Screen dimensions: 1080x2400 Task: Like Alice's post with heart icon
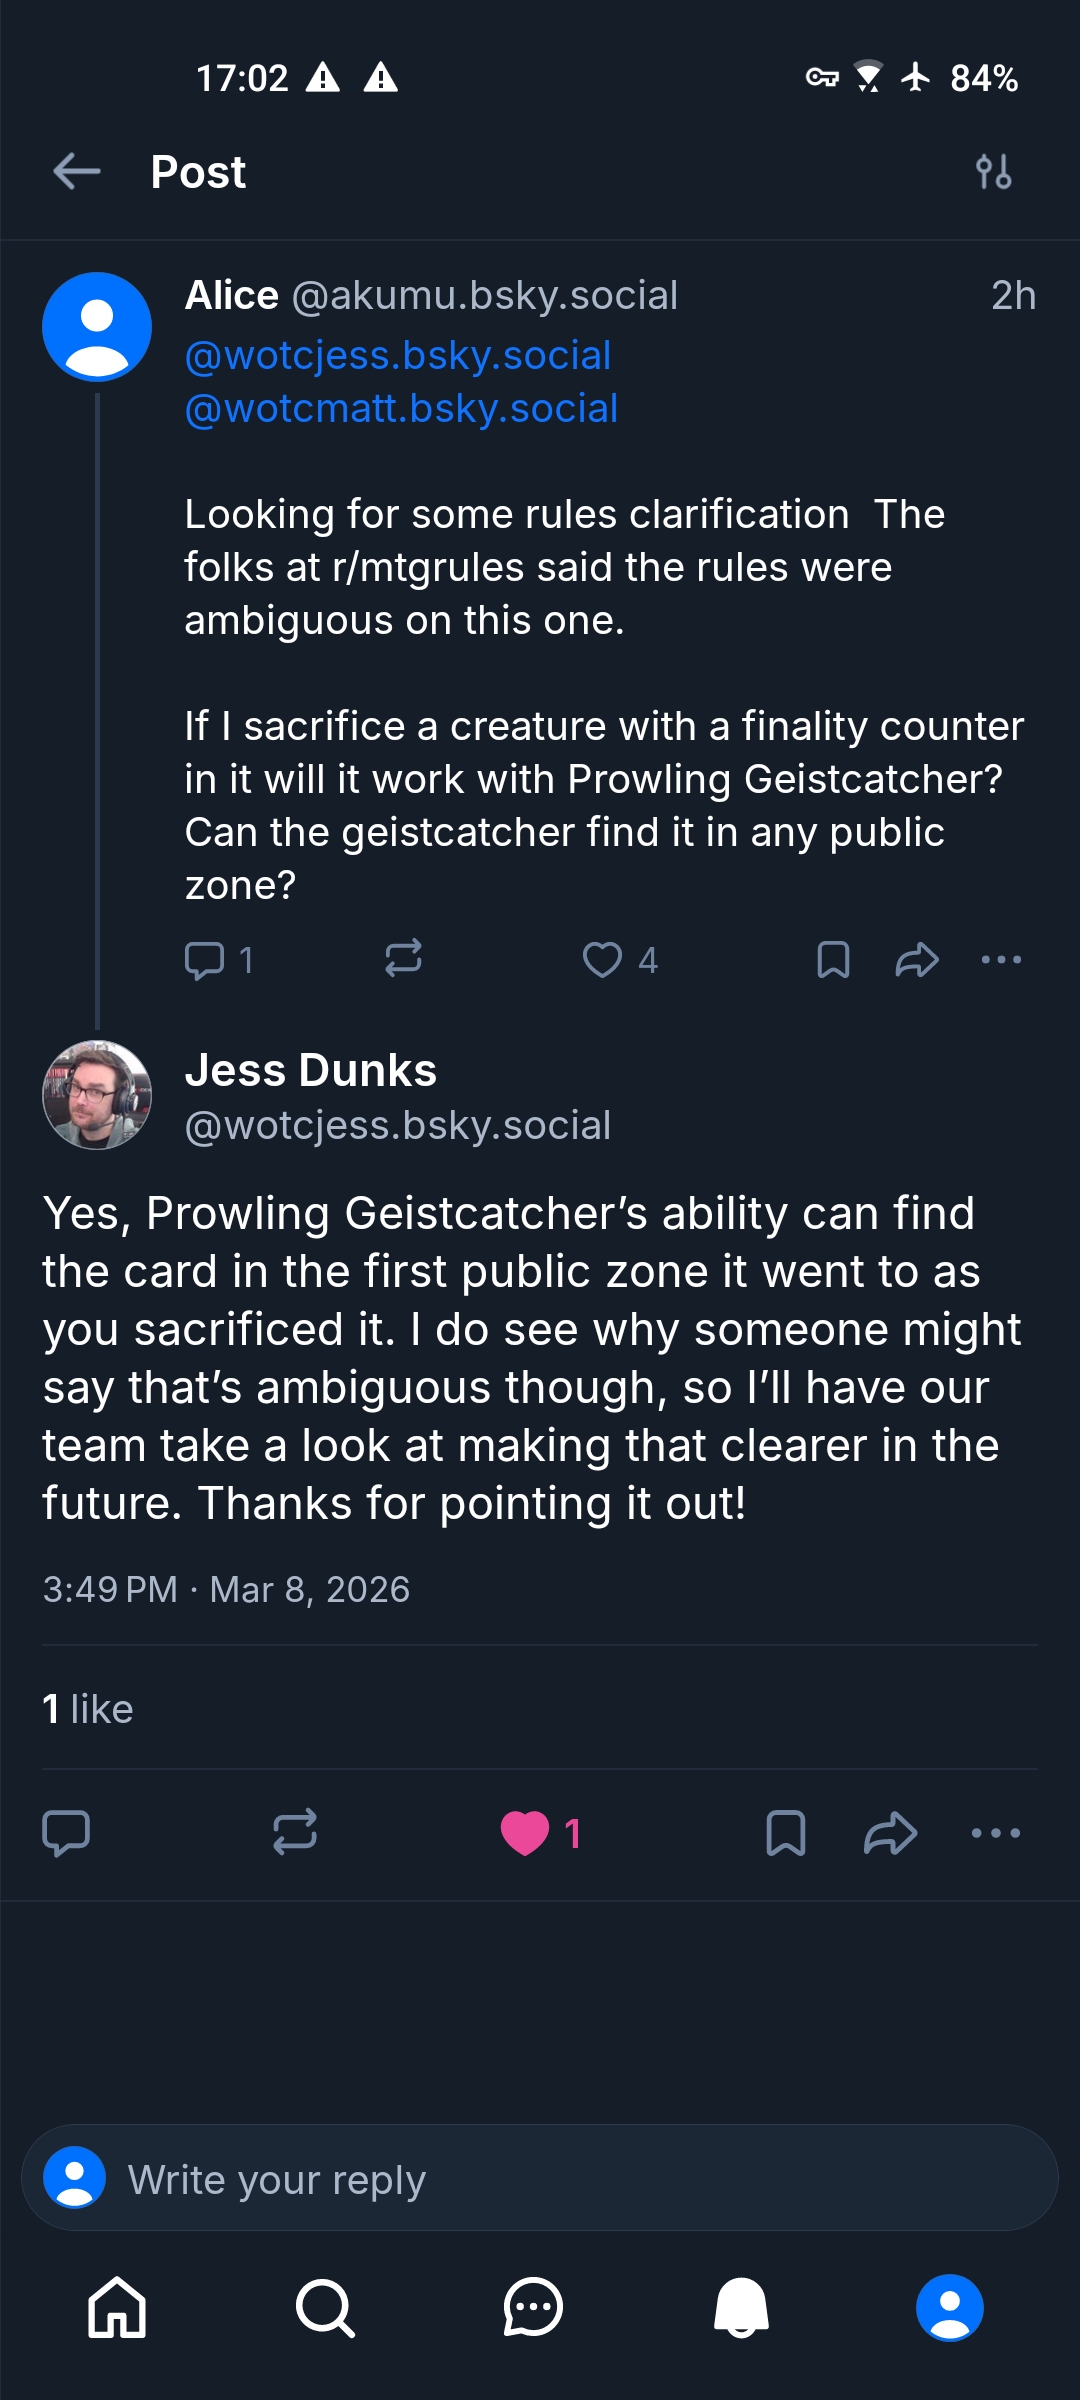coord(602,960)
